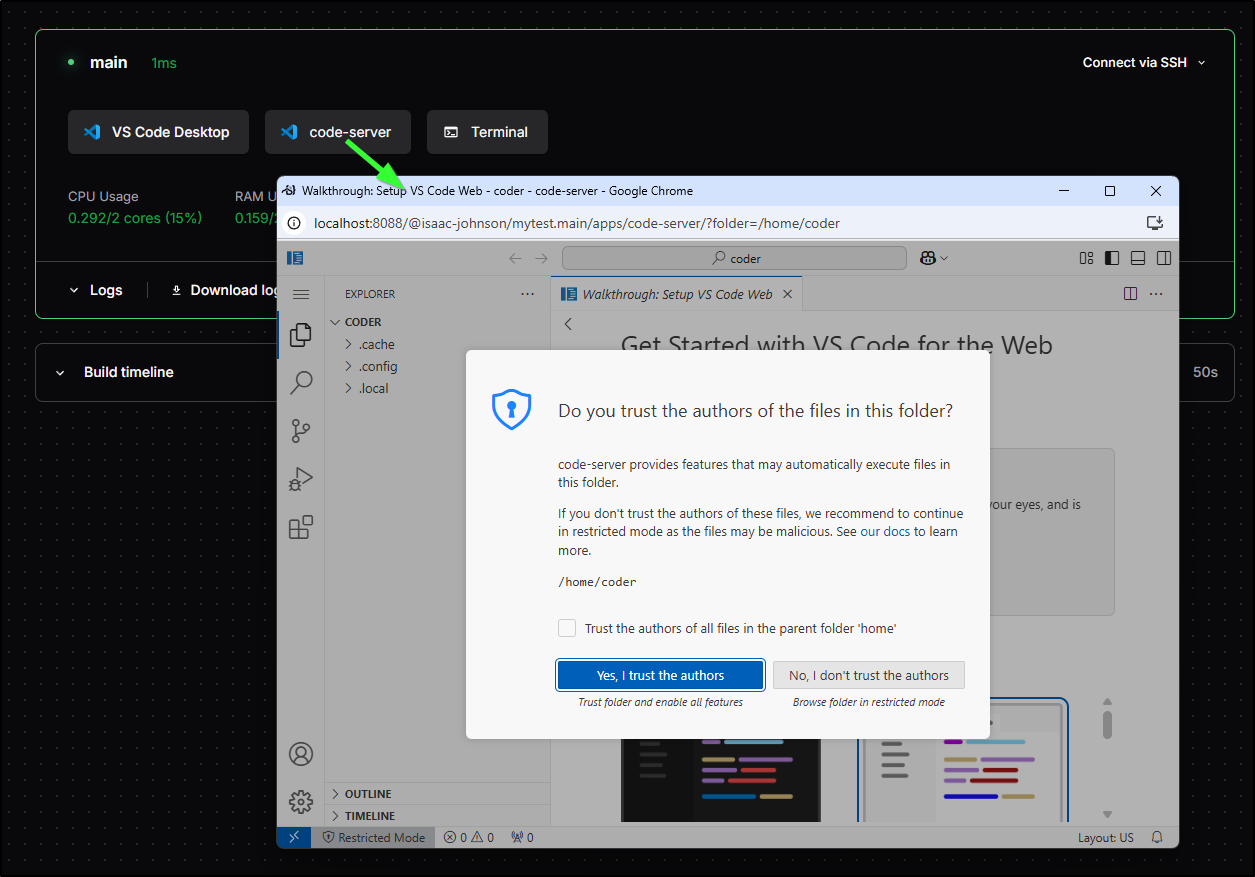Open the hamburger application menu in code-server
This screenshot has width=1255, height=877.
[x=300, y=295]
